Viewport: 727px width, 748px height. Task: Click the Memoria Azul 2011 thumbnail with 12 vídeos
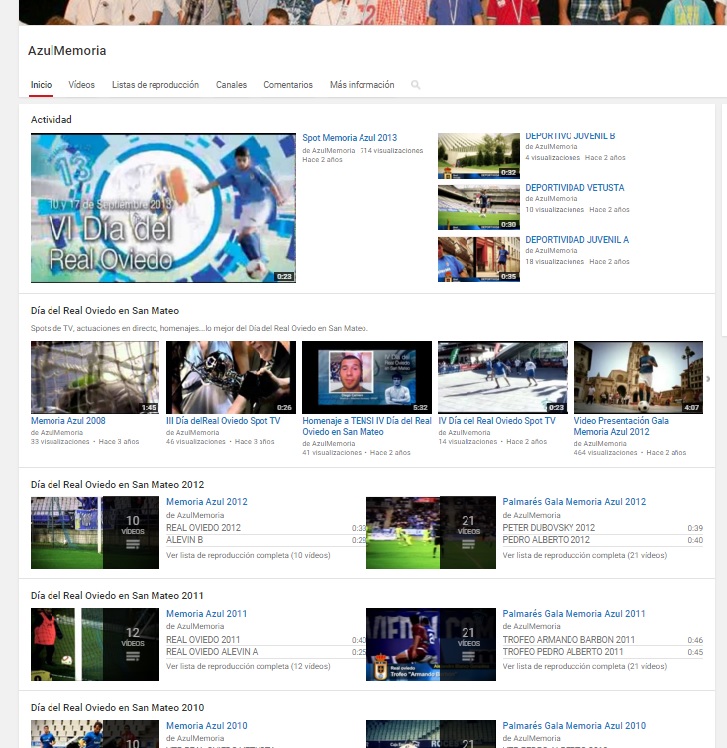(95, 644)
